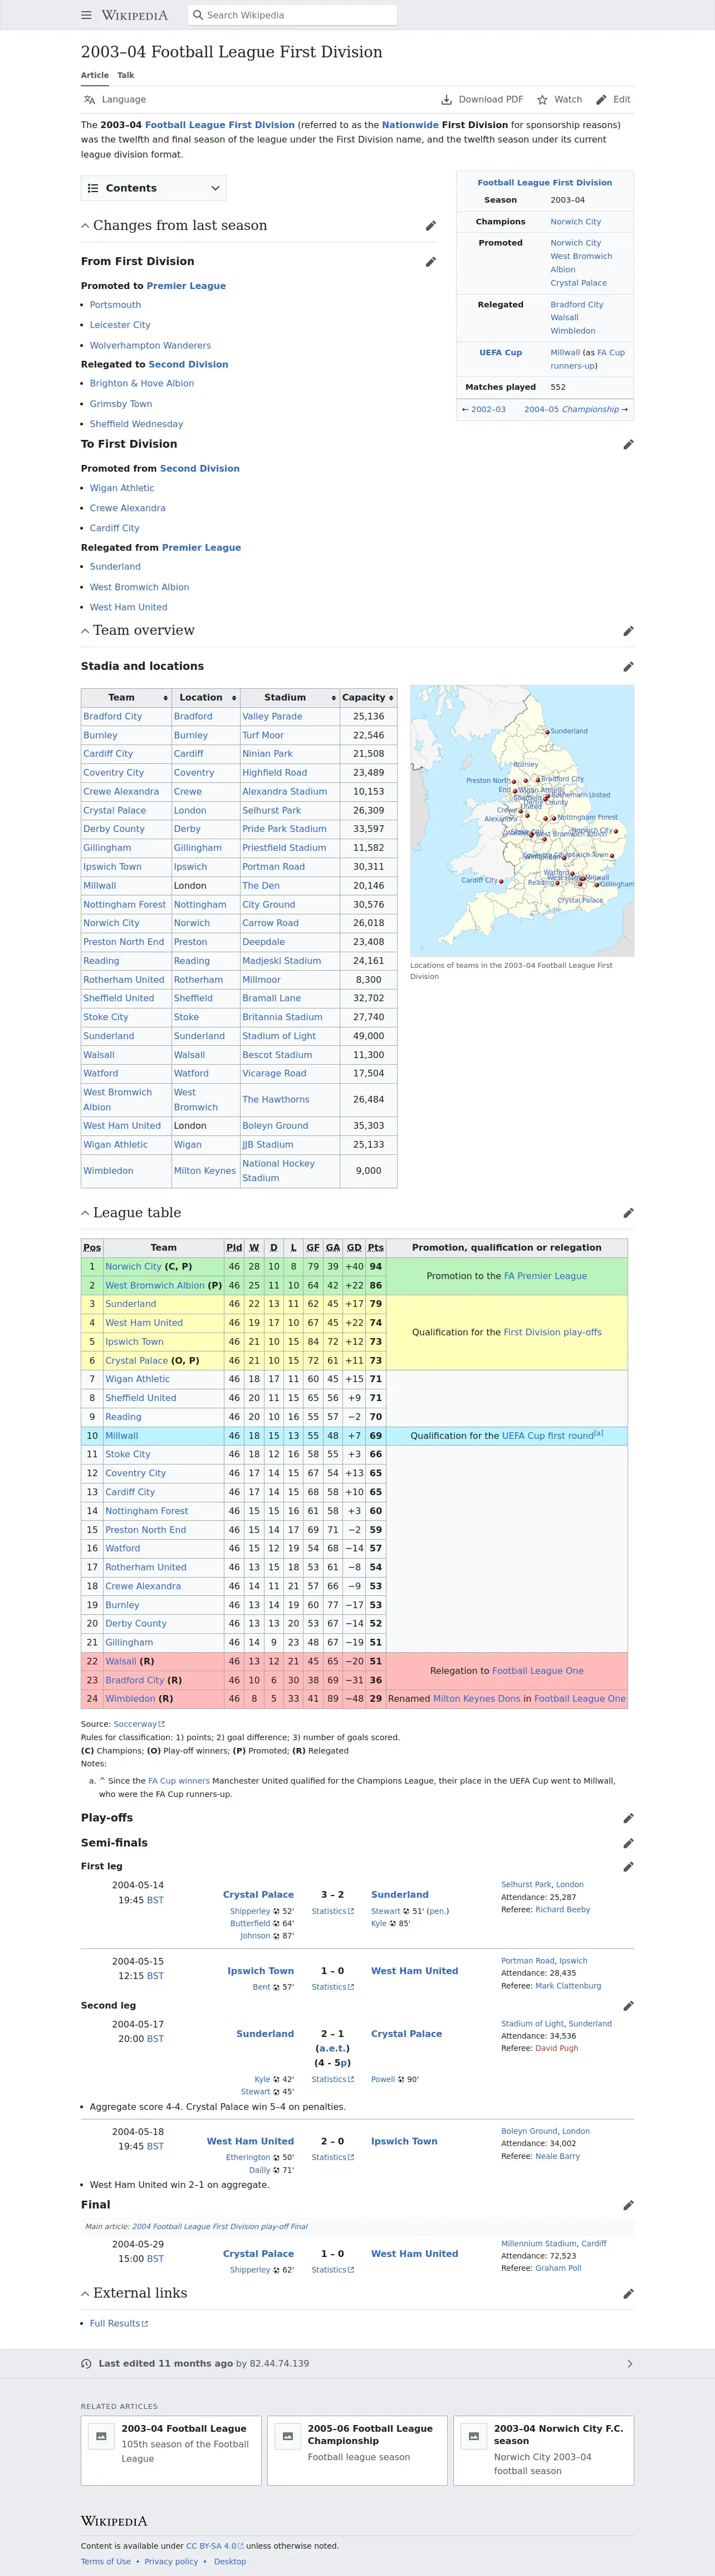715x2576 pixels.
Task: Collapse the External links heading
Action: click(85, 2294)
